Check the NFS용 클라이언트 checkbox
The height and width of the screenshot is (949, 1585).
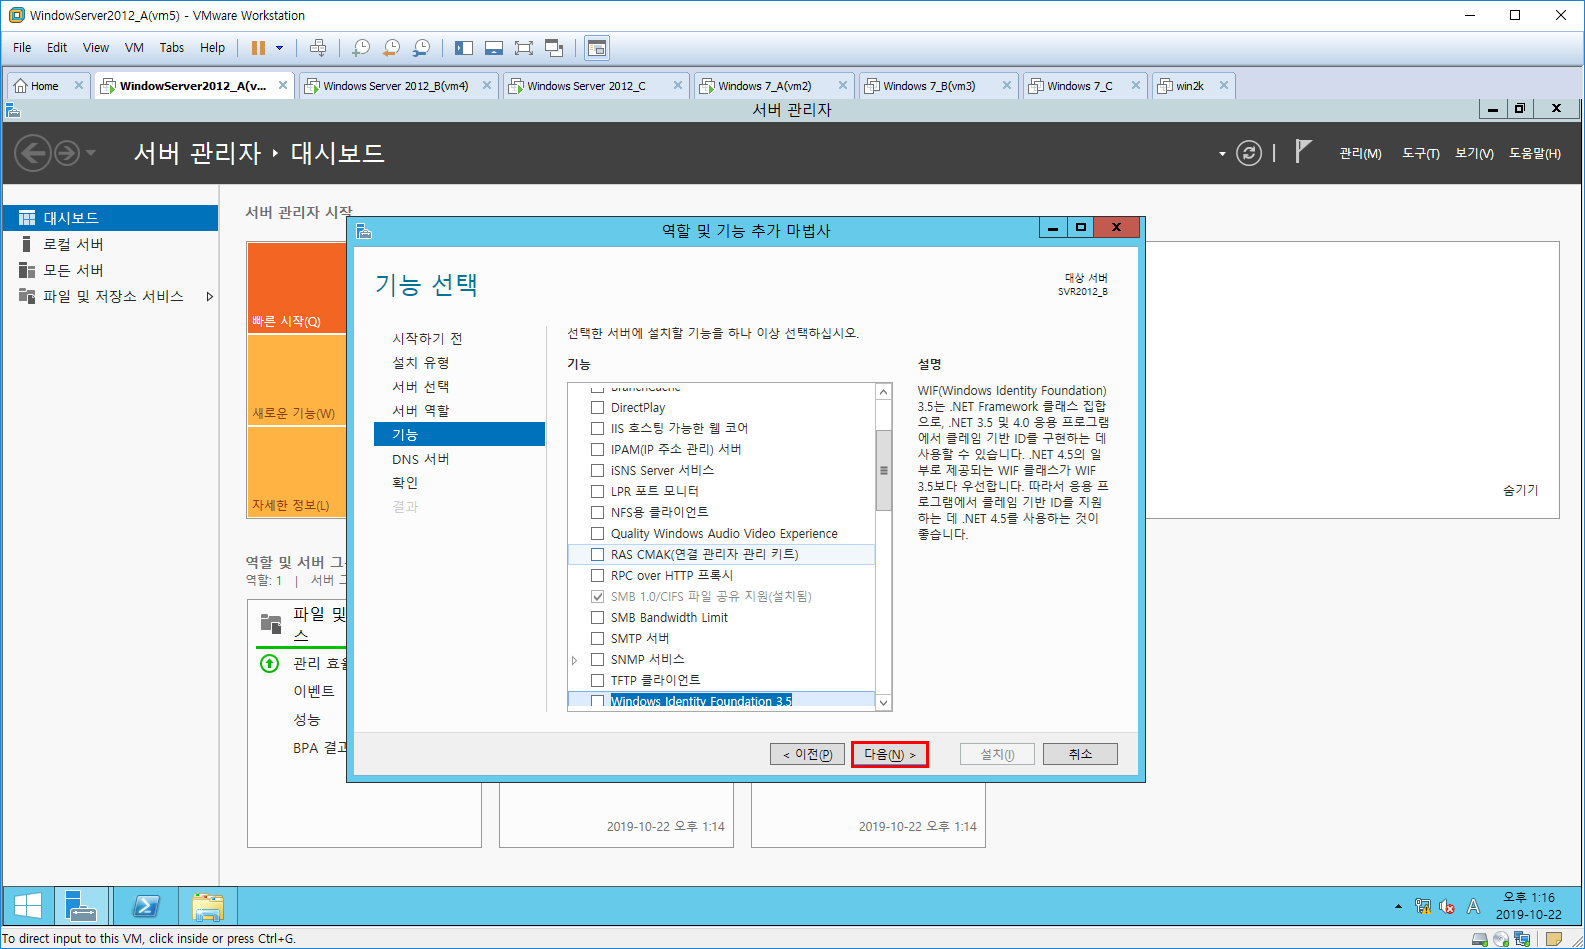(x=597, y=512)
